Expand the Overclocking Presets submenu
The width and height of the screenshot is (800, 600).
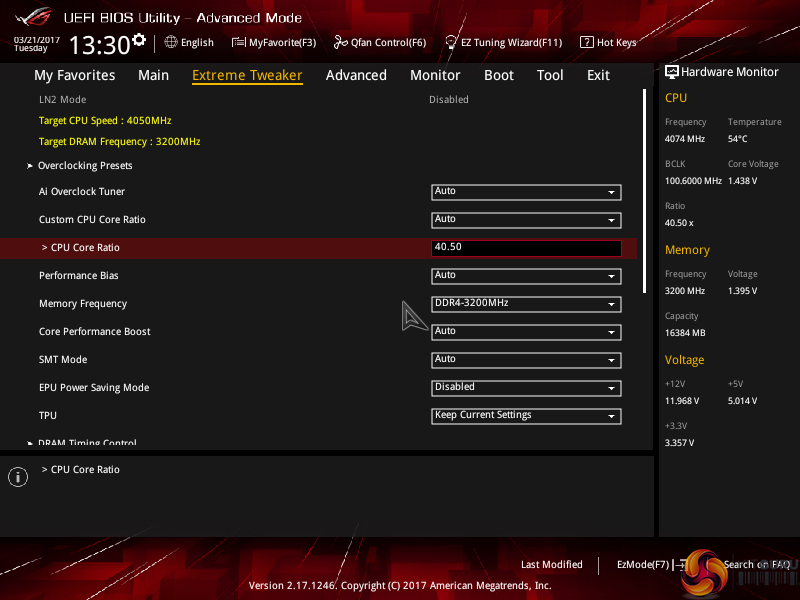[85, 166]
